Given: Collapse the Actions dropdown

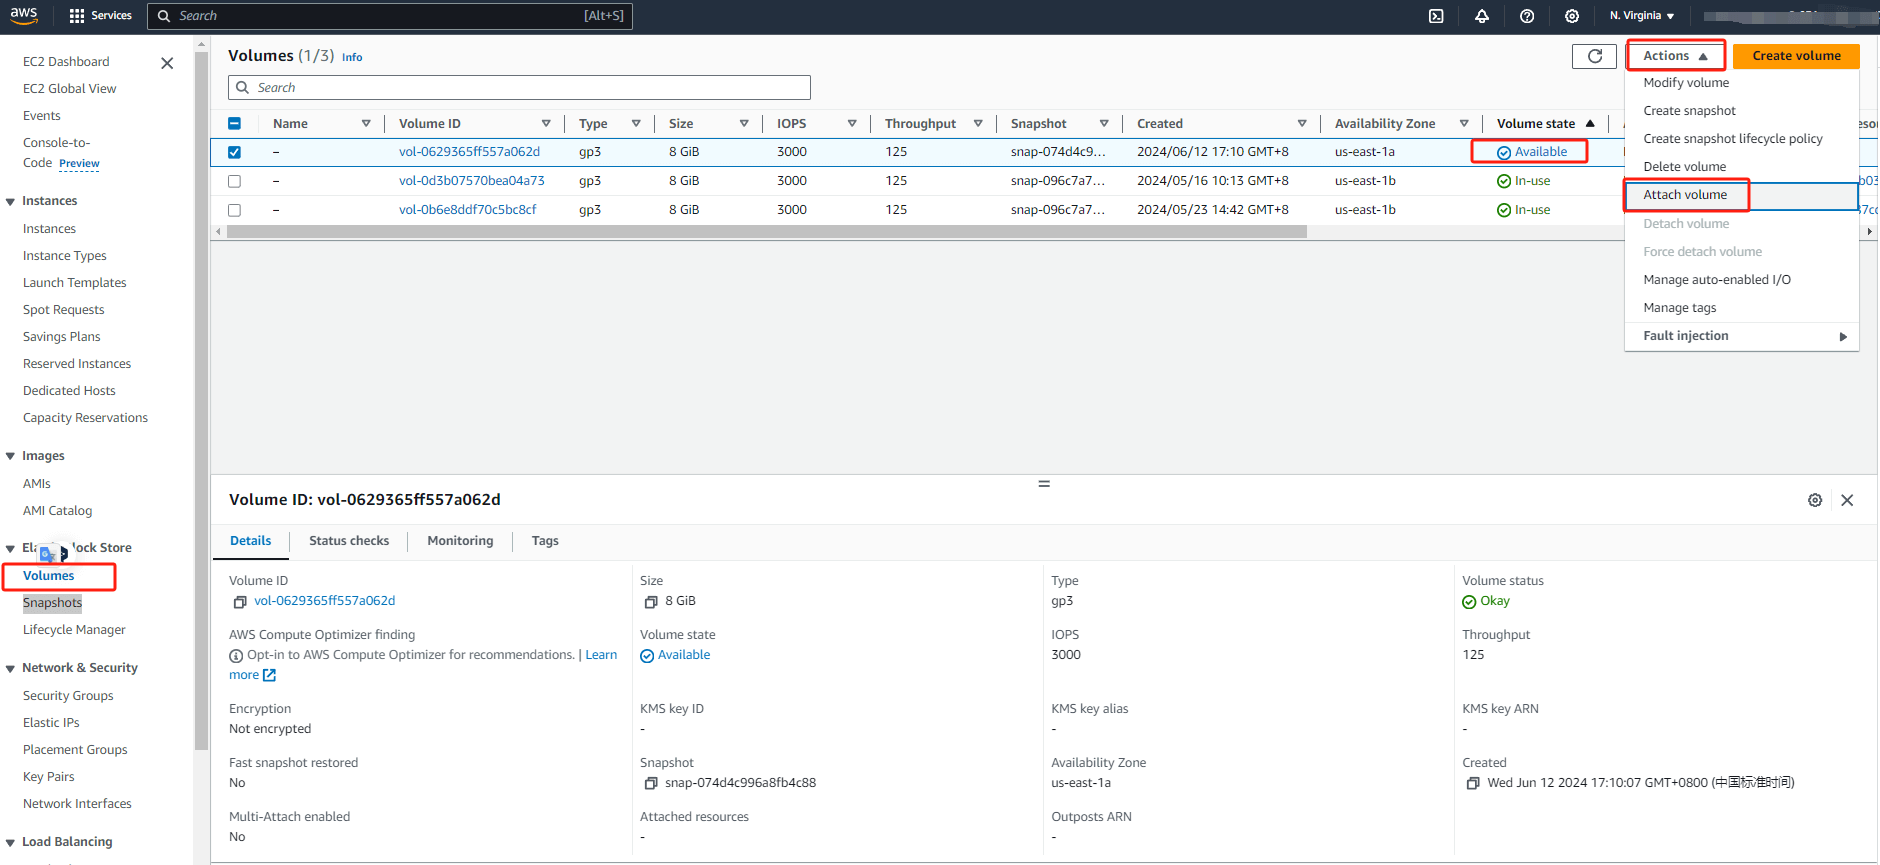Looking at the screenshot, I should tap(1675, 56).
